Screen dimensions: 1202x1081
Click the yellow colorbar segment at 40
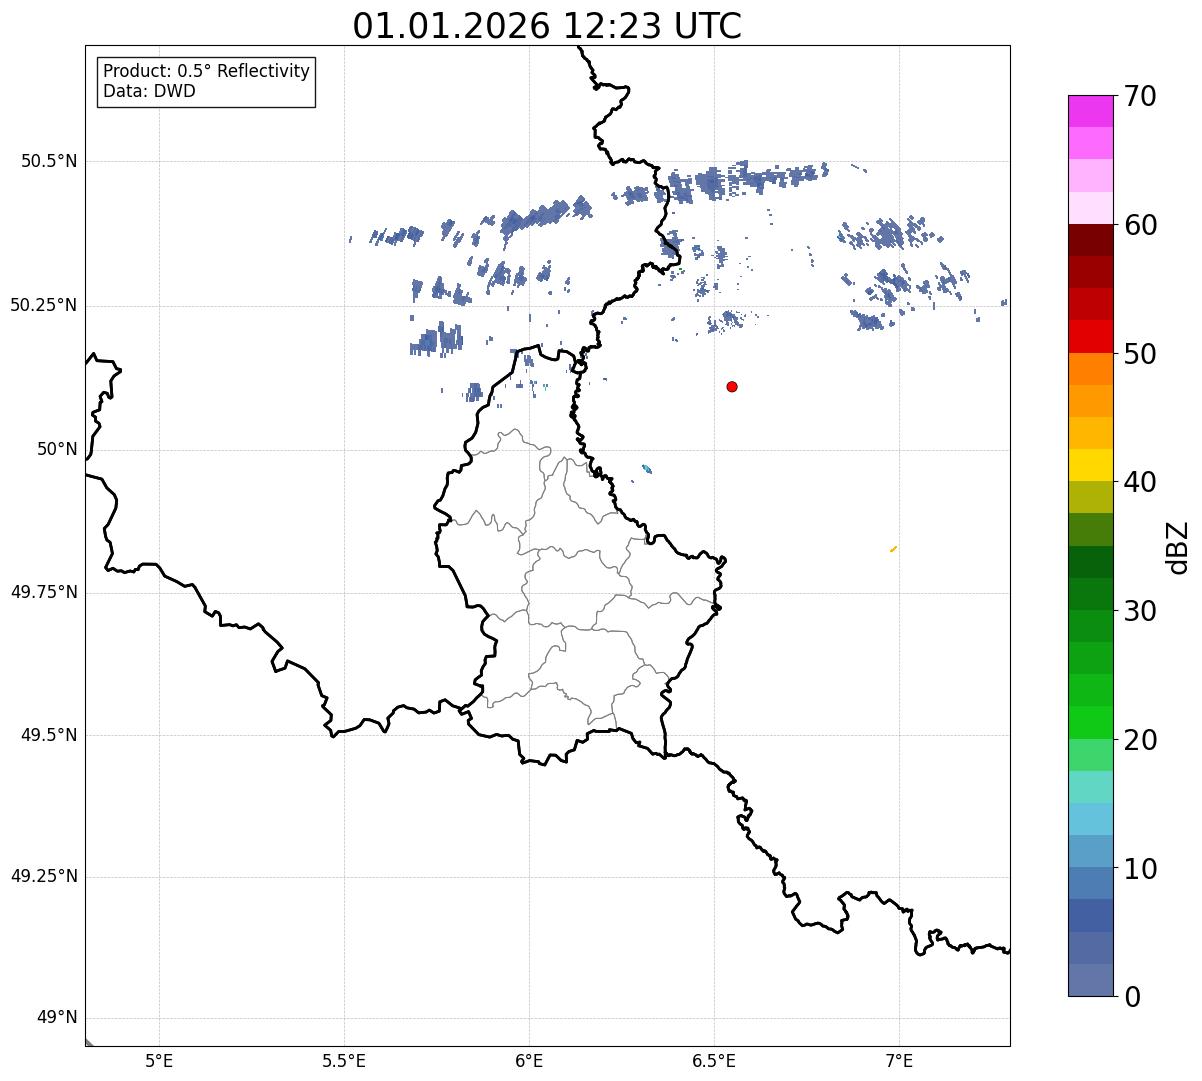[1090, 465]
